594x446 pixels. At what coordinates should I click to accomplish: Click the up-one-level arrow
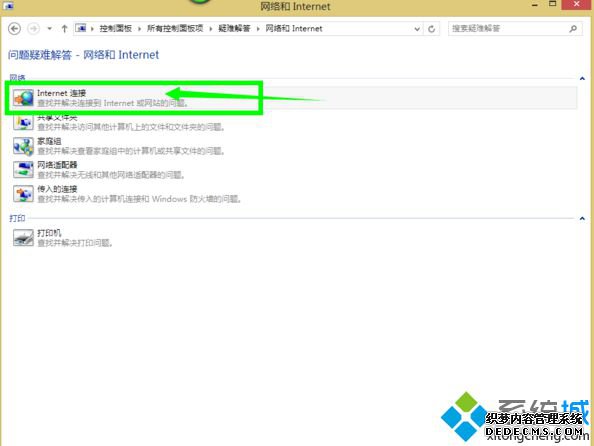point(64,29)
